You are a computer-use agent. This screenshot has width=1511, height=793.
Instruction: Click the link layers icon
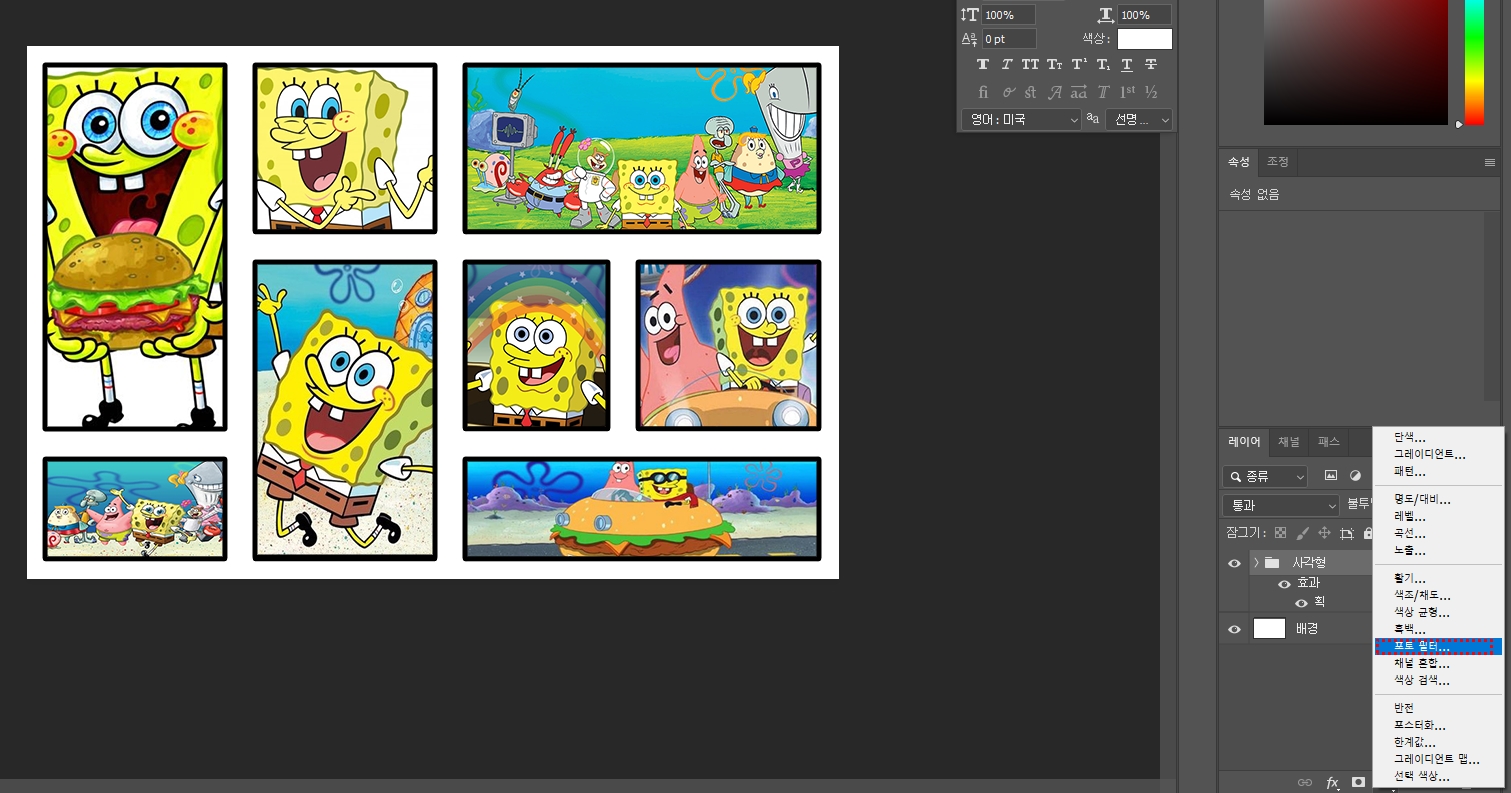click(1304, 782)
